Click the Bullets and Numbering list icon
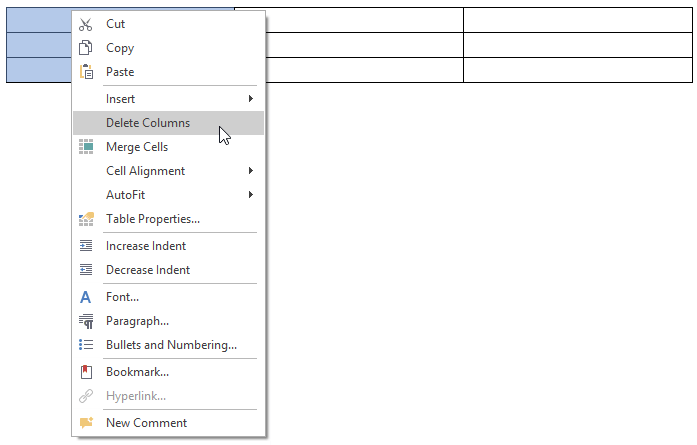 [86, 345]
